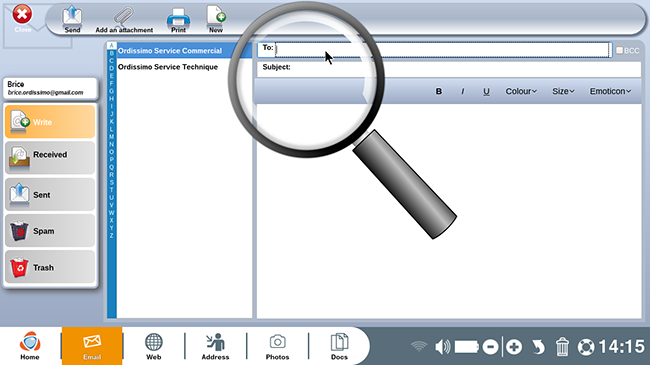Open the Received mailbox
Screen dimensions: 650x365
point(50,158)
